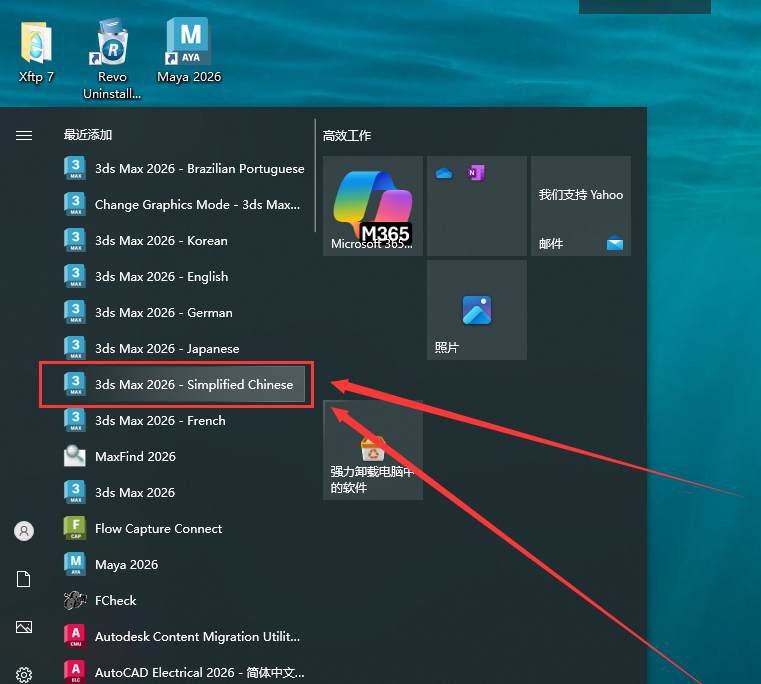This screenshot has width=761, height=684.
Task: Click the FCheck film camera icon
Action: pos(75,600)
